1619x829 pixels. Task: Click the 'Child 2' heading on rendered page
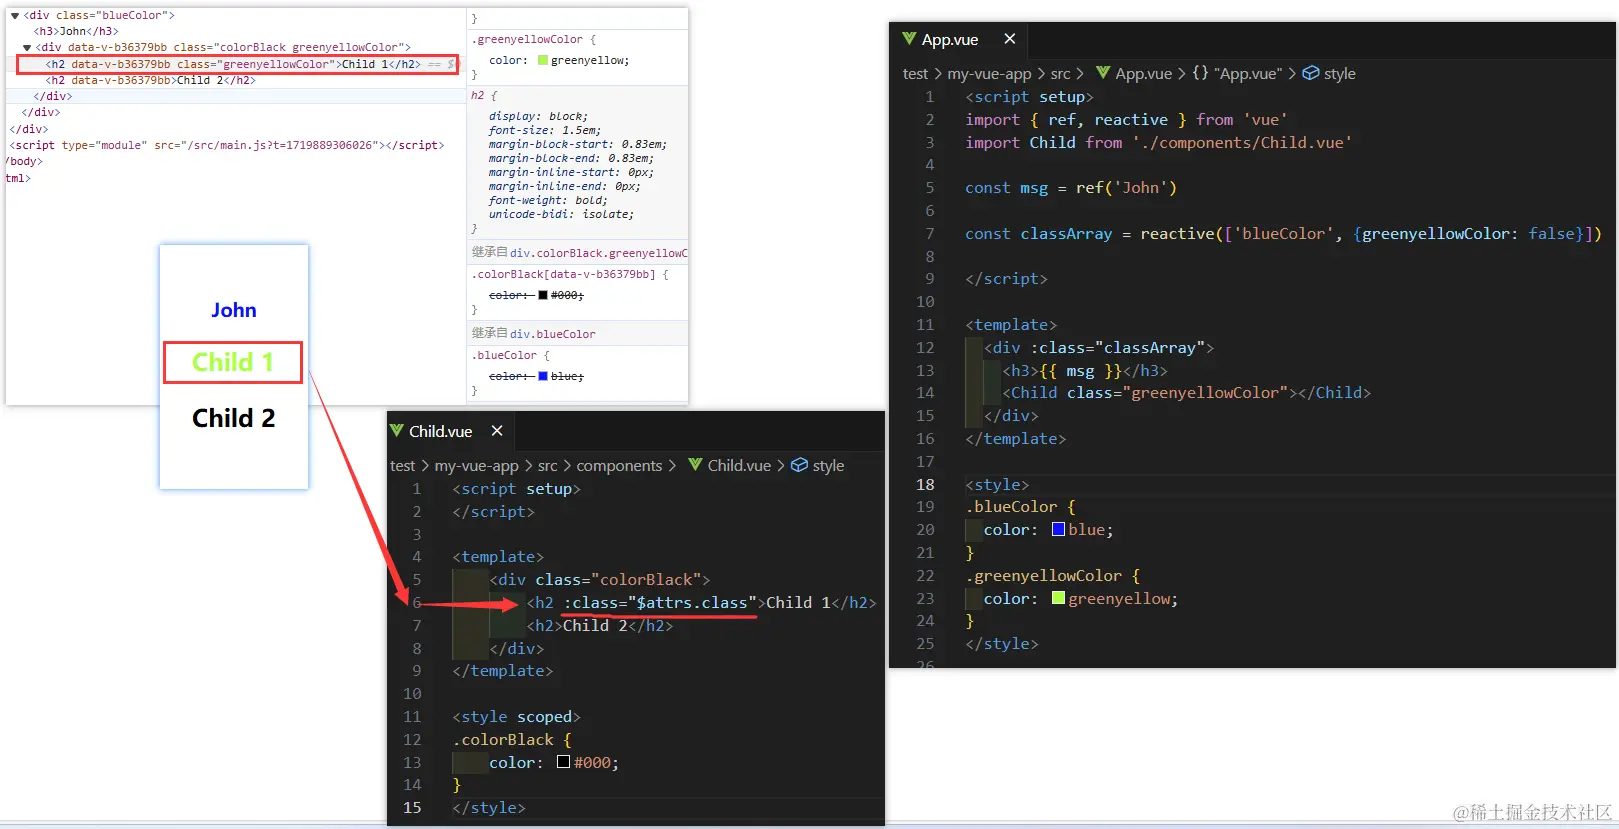[233, 418]
